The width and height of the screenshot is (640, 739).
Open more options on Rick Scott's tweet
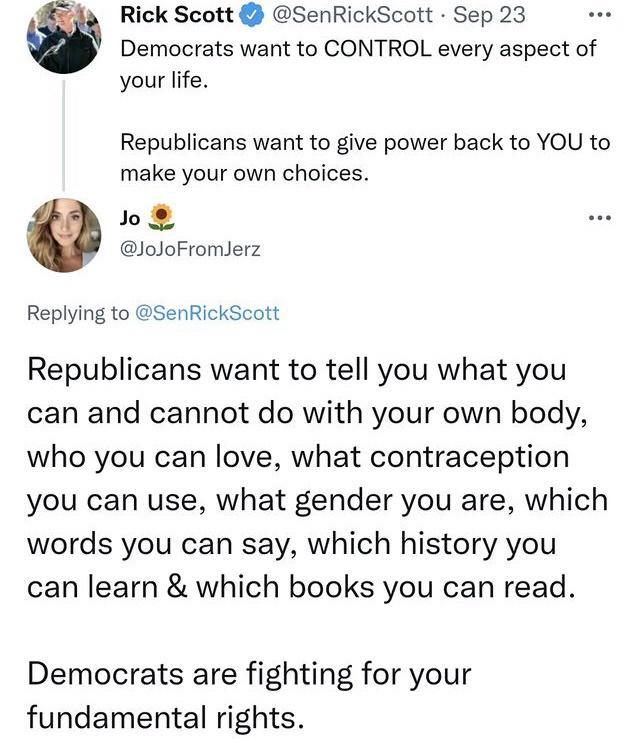click(x=599, y=15)
